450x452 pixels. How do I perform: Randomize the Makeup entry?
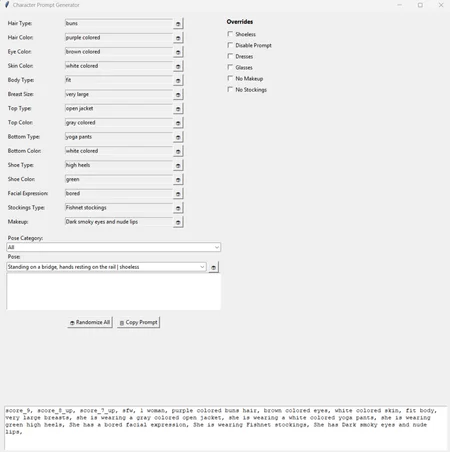tap(178, 222)
